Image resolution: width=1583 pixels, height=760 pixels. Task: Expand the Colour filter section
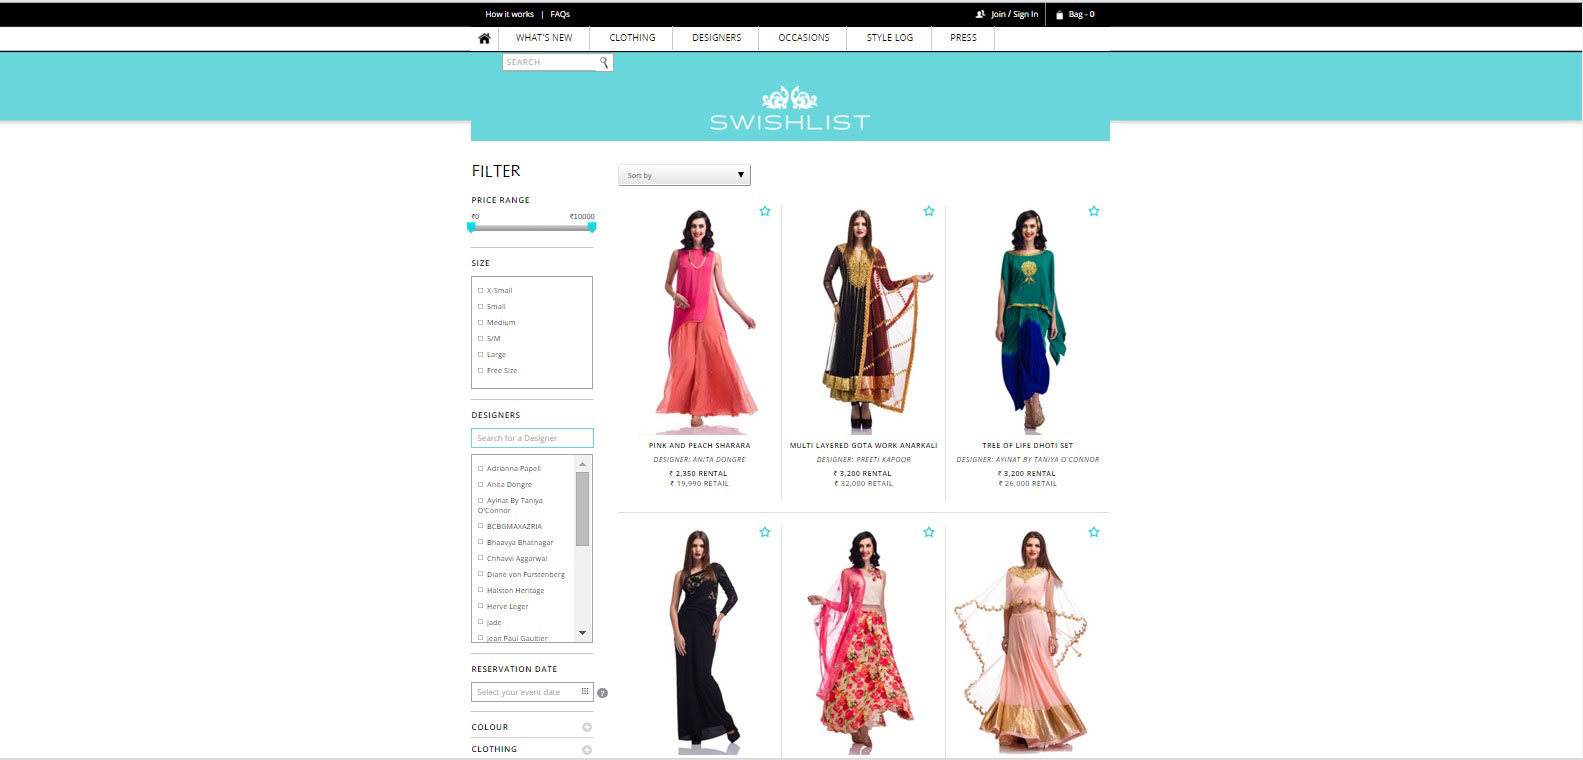(587, 727)
